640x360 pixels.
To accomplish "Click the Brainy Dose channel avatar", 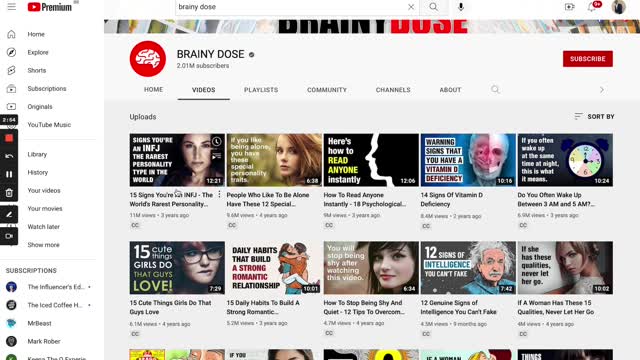I will coord(148,59).
